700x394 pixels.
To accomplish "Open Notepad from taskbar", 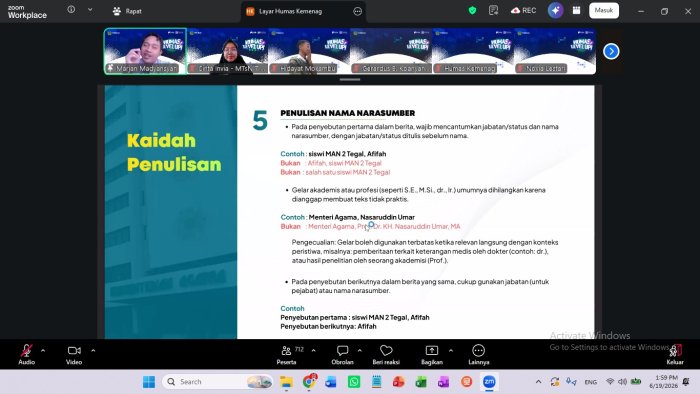I will tap(376, 382).
